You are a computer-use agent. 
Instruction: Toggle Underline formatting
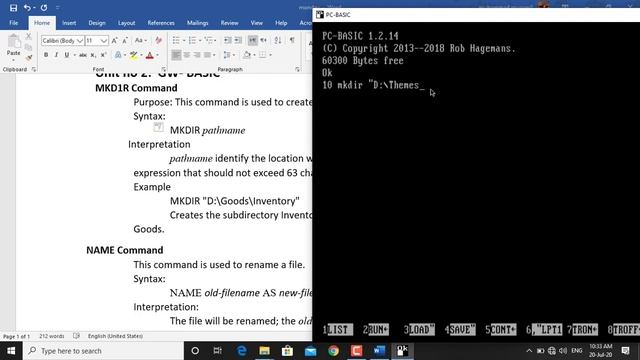point(67,55)
